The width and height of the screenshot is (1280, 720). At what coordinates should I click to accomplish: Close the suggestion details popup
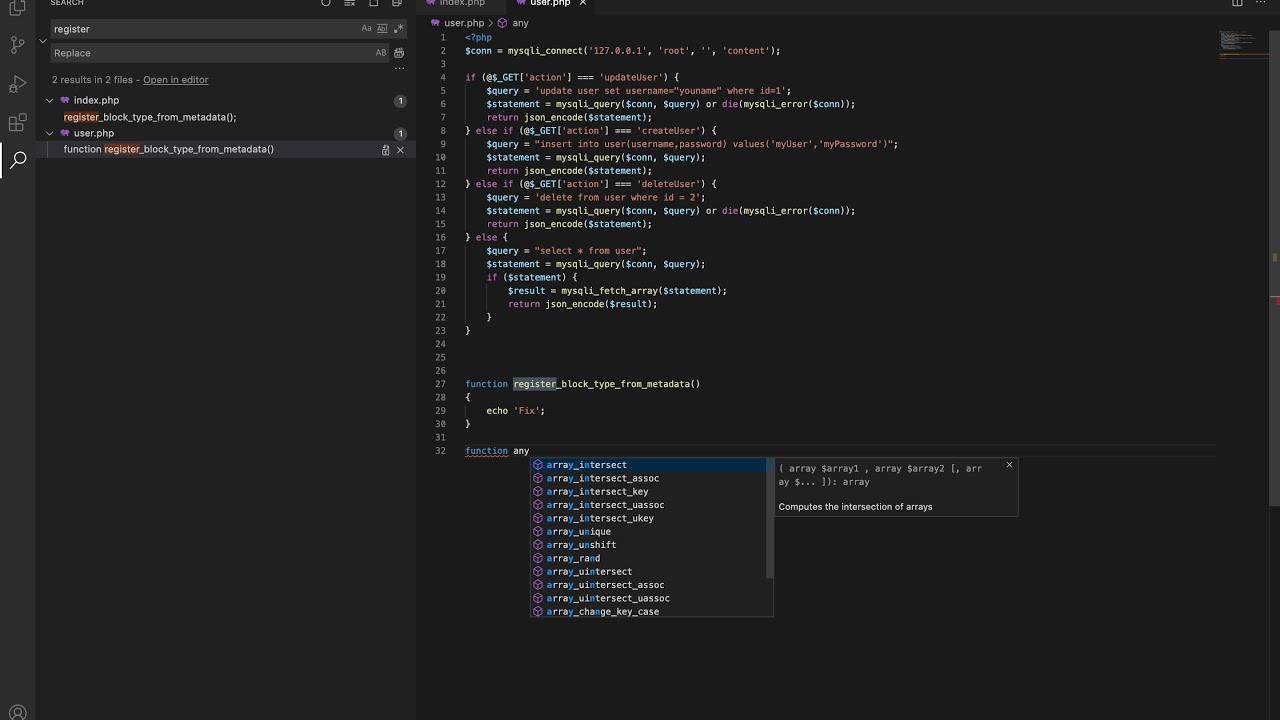[1009, 465]
